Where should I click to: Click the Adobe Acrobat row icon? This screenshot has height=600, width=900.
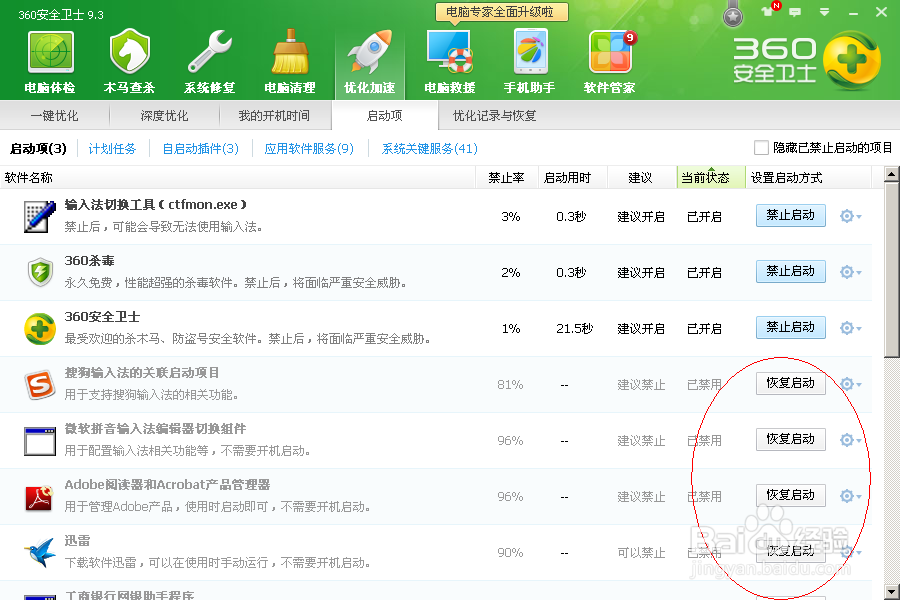pos(39,497)
